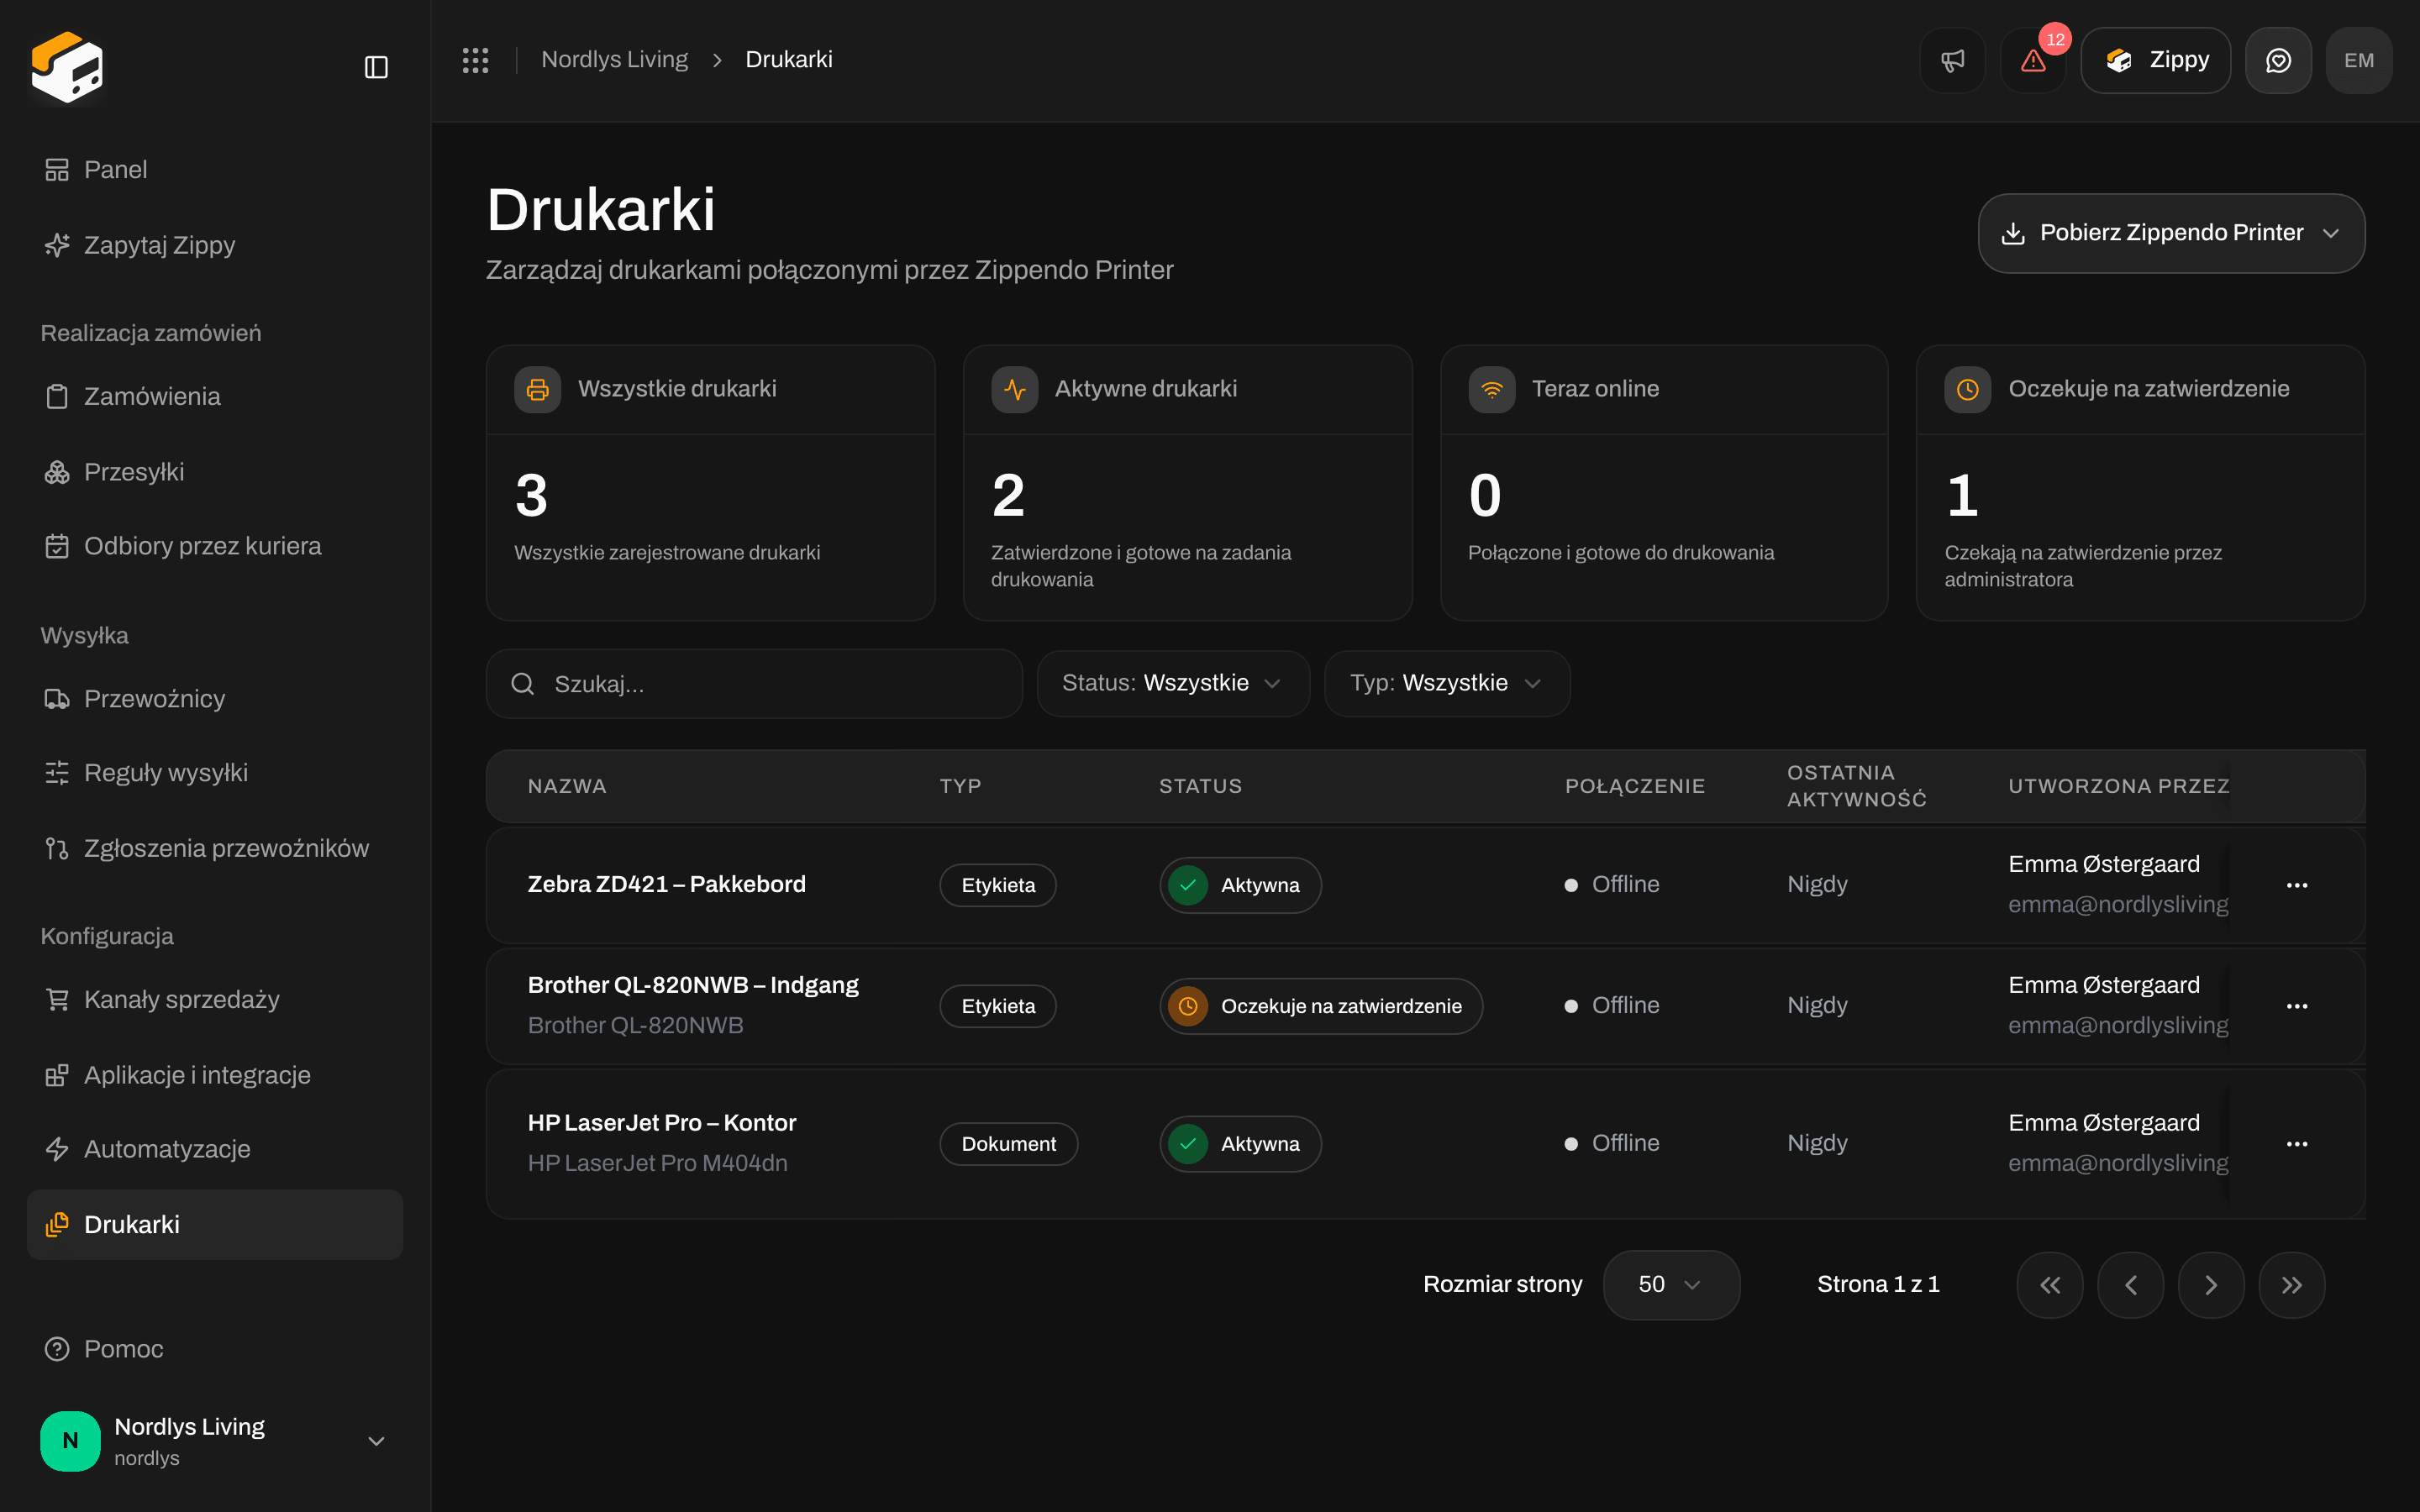Change page size dropdown showing 50
This screenshot has width=2420, height=1512.
click(1671, 1285)
